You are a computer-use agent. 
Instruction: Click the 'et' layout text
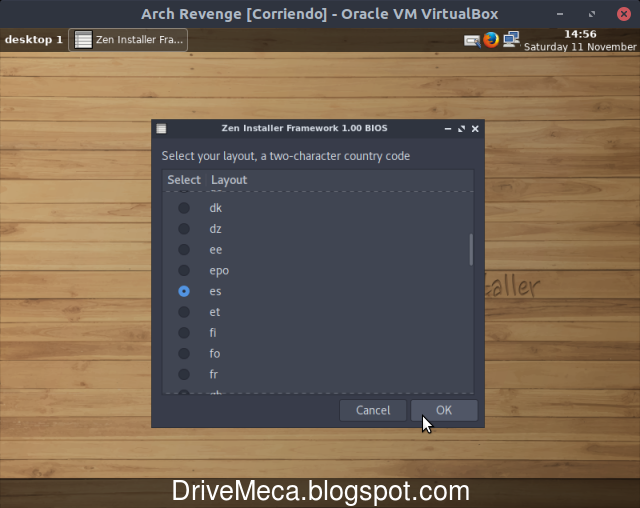[x=215, y=312]
